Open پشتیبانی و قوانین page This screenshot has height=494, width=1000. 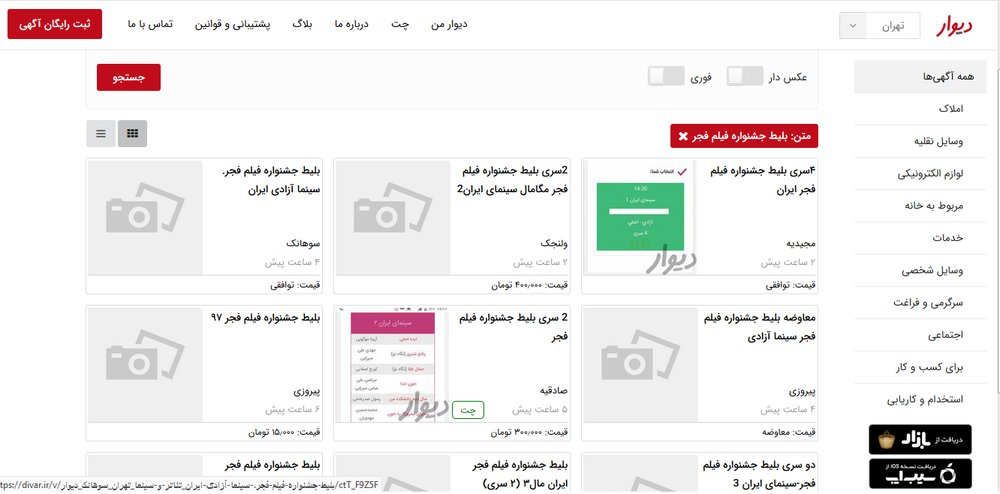point(233,24)
